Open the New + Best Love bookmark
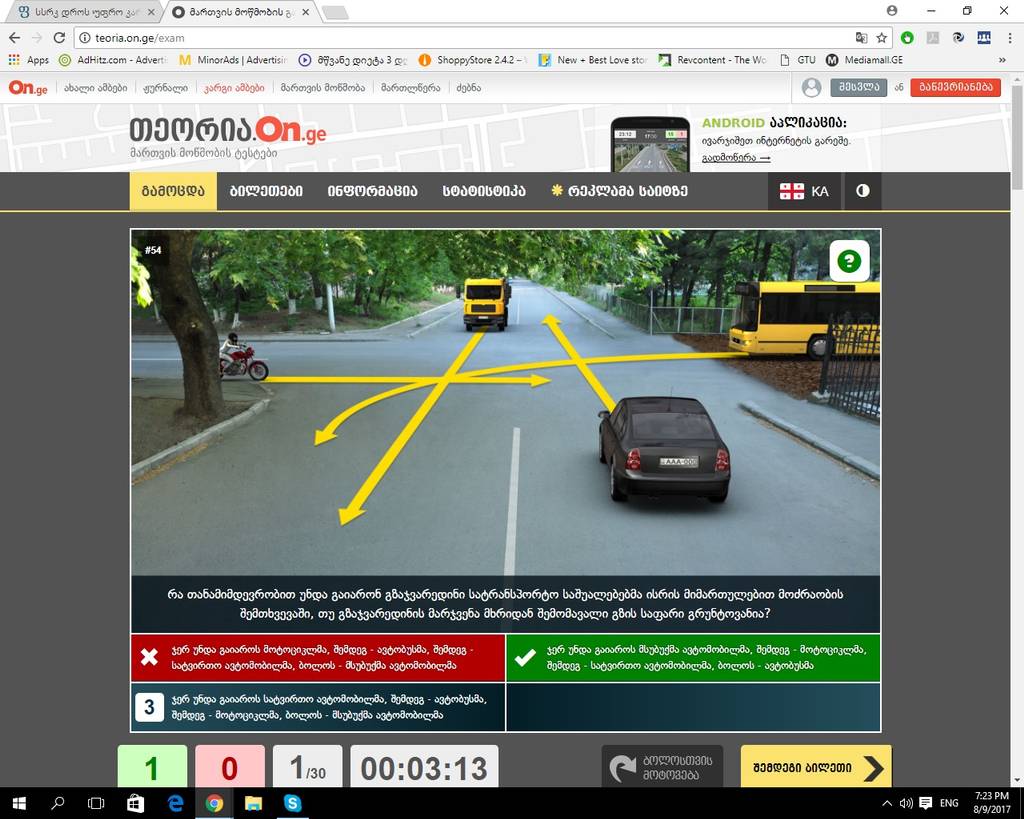The image size is (1024, 819). point(593,60)
